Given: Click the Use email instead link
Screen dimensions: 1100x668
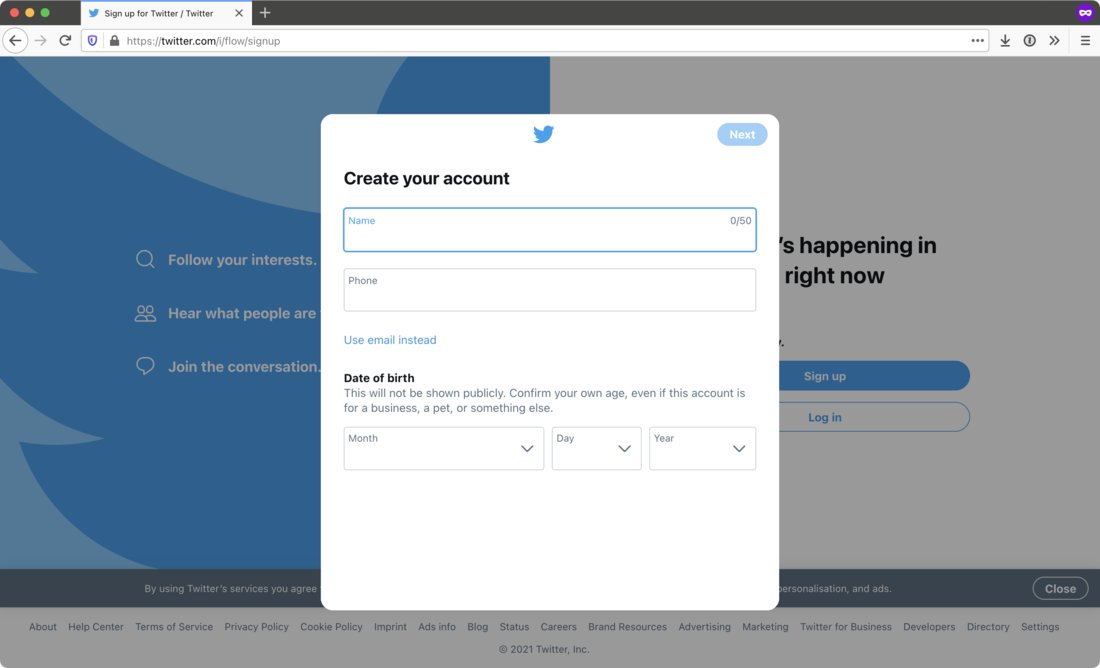Looking at the screenshot, I should coord(390,340).
